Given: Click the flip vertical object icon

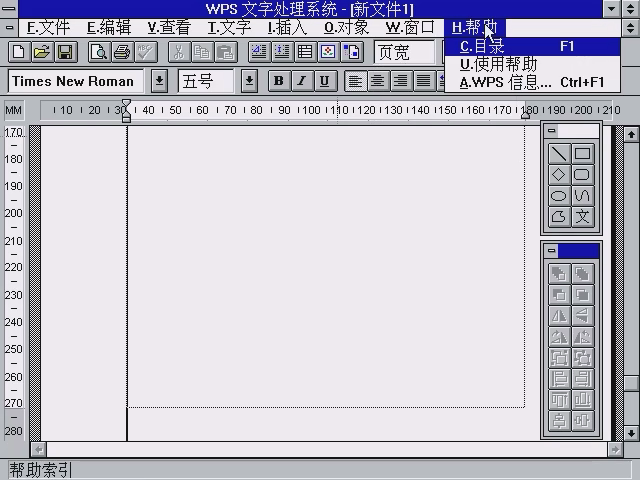Looking at the screenshot, I should 583,316.
